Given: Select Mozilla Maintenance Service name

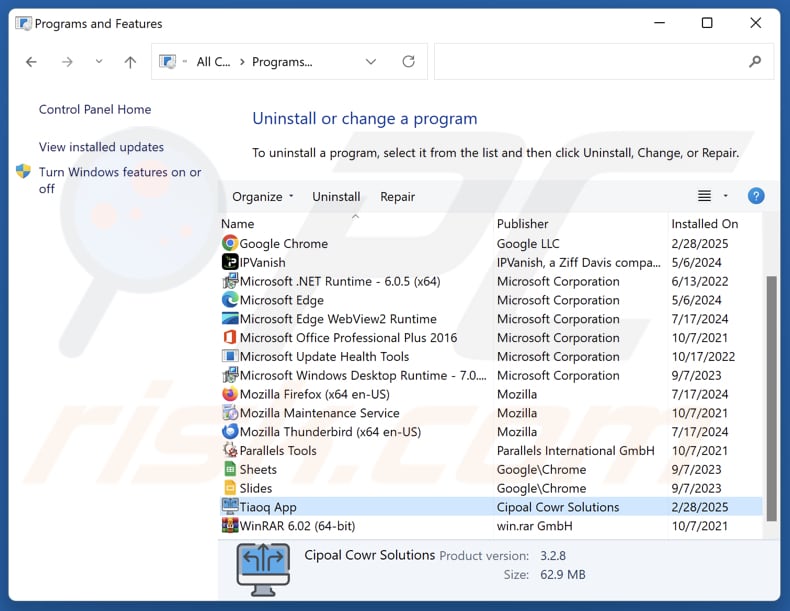Looking at the screenshot, I should click(x=319, y=413).
